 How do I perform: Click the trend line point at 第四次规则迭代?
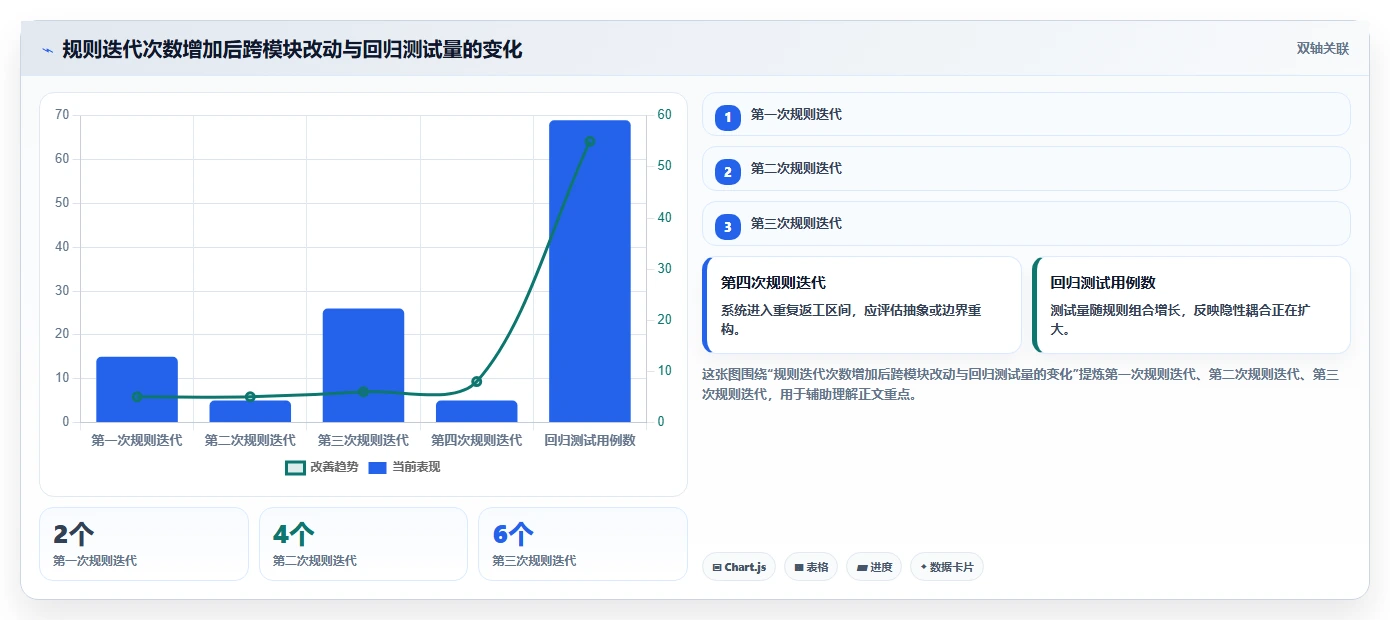476,381
